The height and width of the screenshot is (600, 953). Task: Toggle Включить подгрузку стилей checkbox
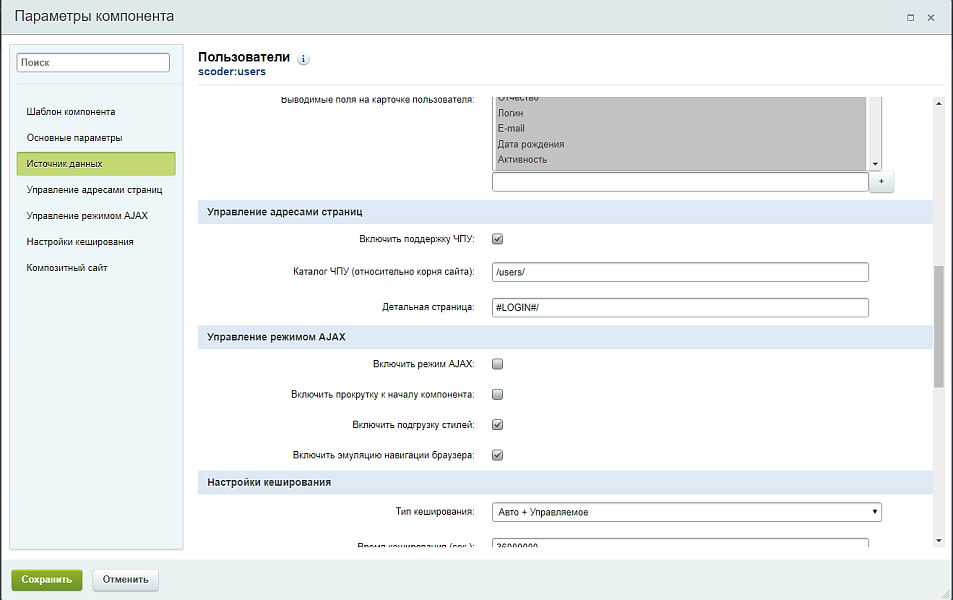tap(497, 425)
